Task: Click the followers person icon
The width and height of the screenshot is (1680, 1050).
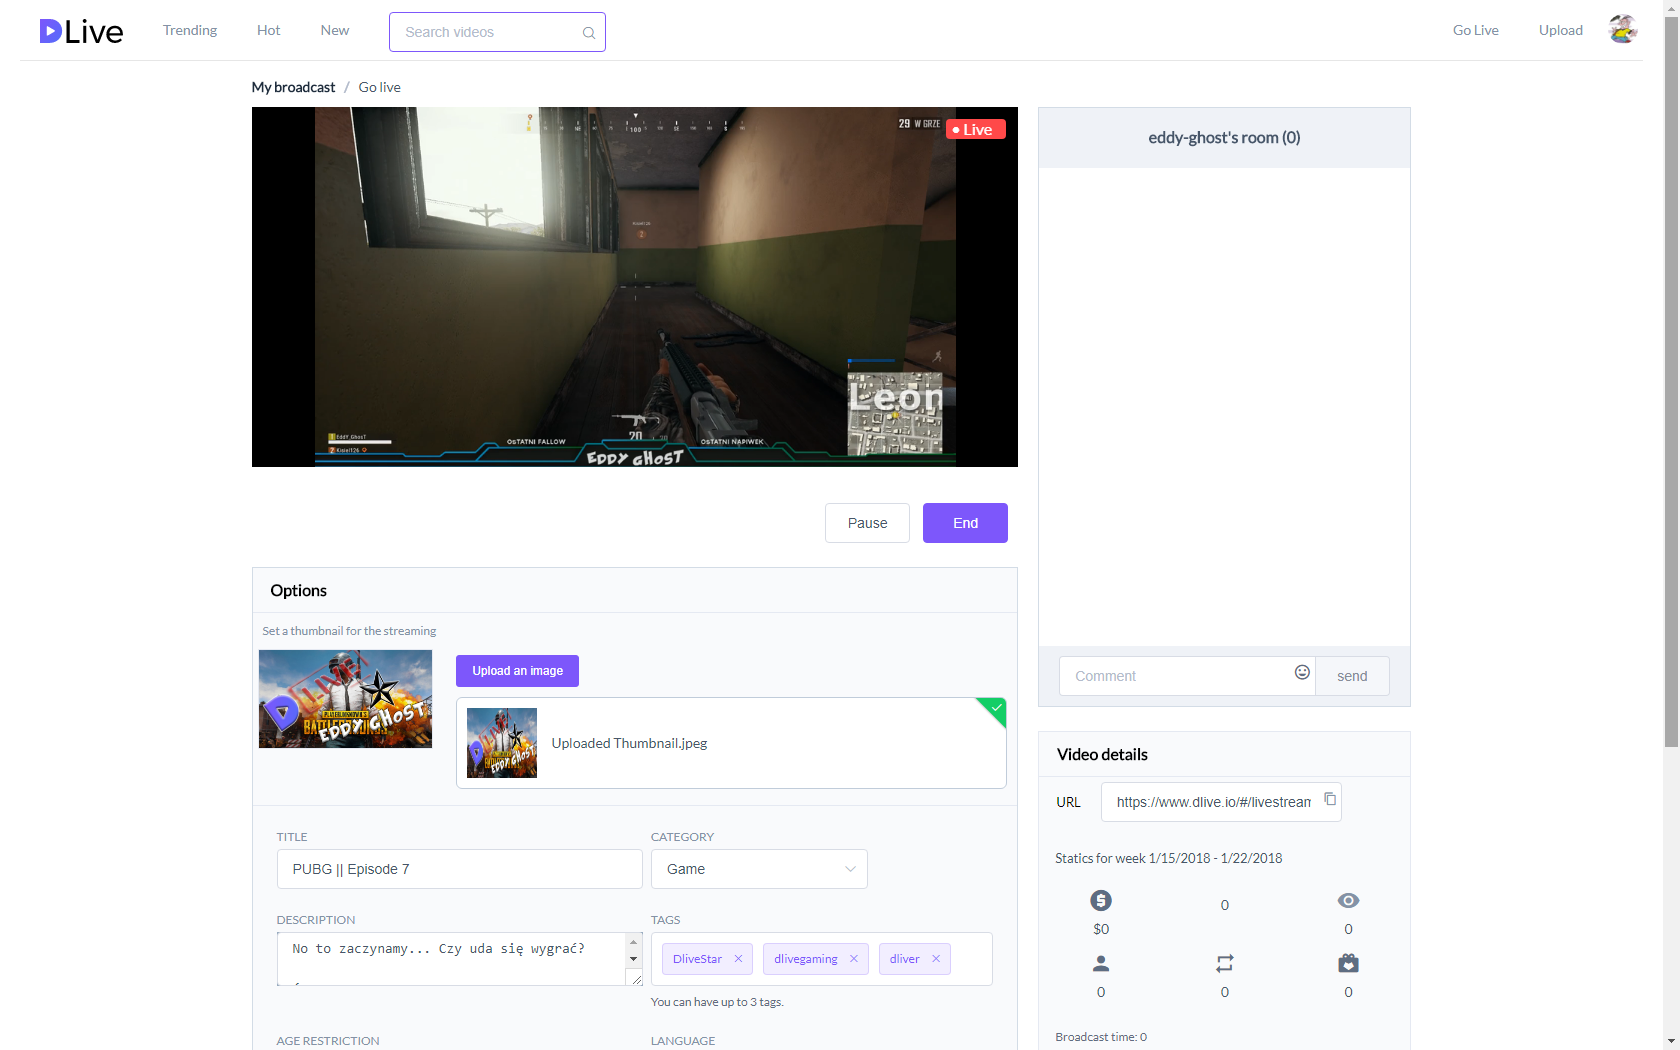Action: pyautogui.click(x=1101, y=963)
